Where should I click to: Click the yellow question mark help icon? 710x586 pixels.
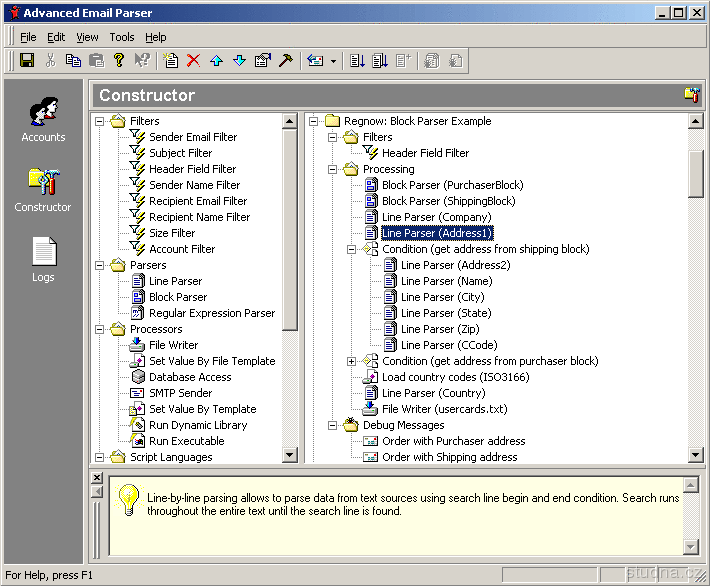[119, 61]
